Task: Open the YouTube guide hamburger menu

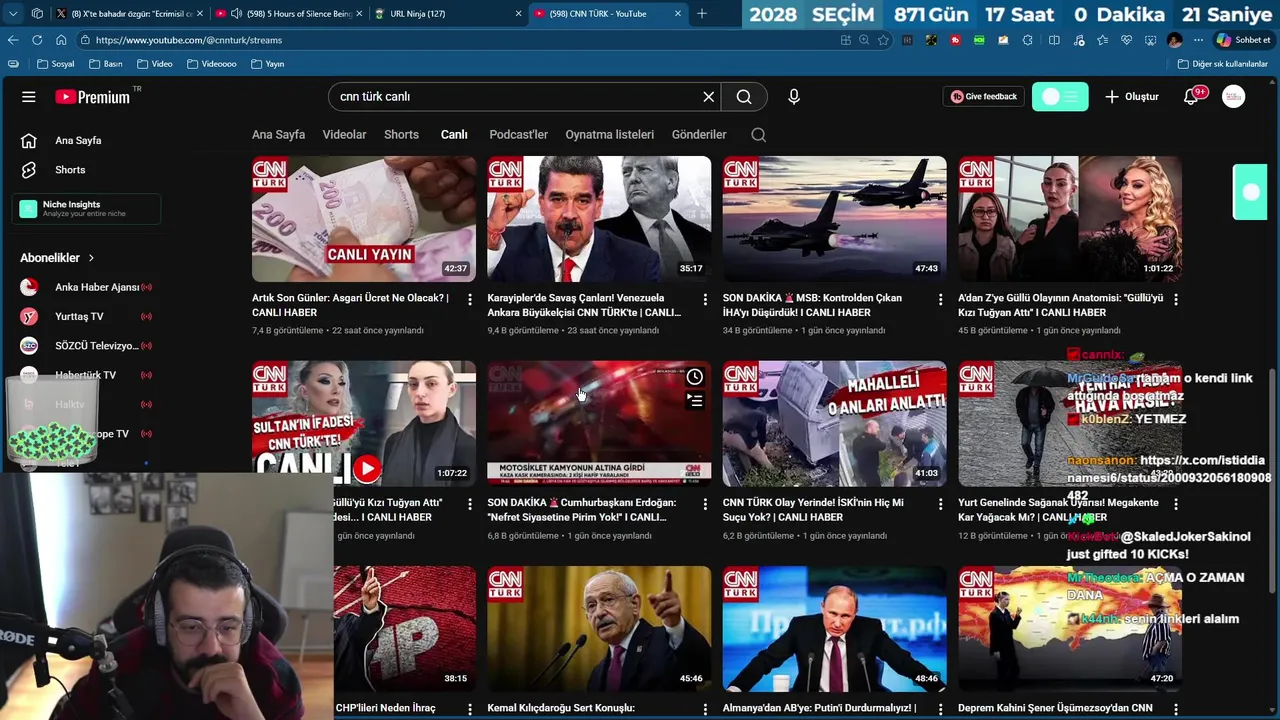Action: (29, 97)
